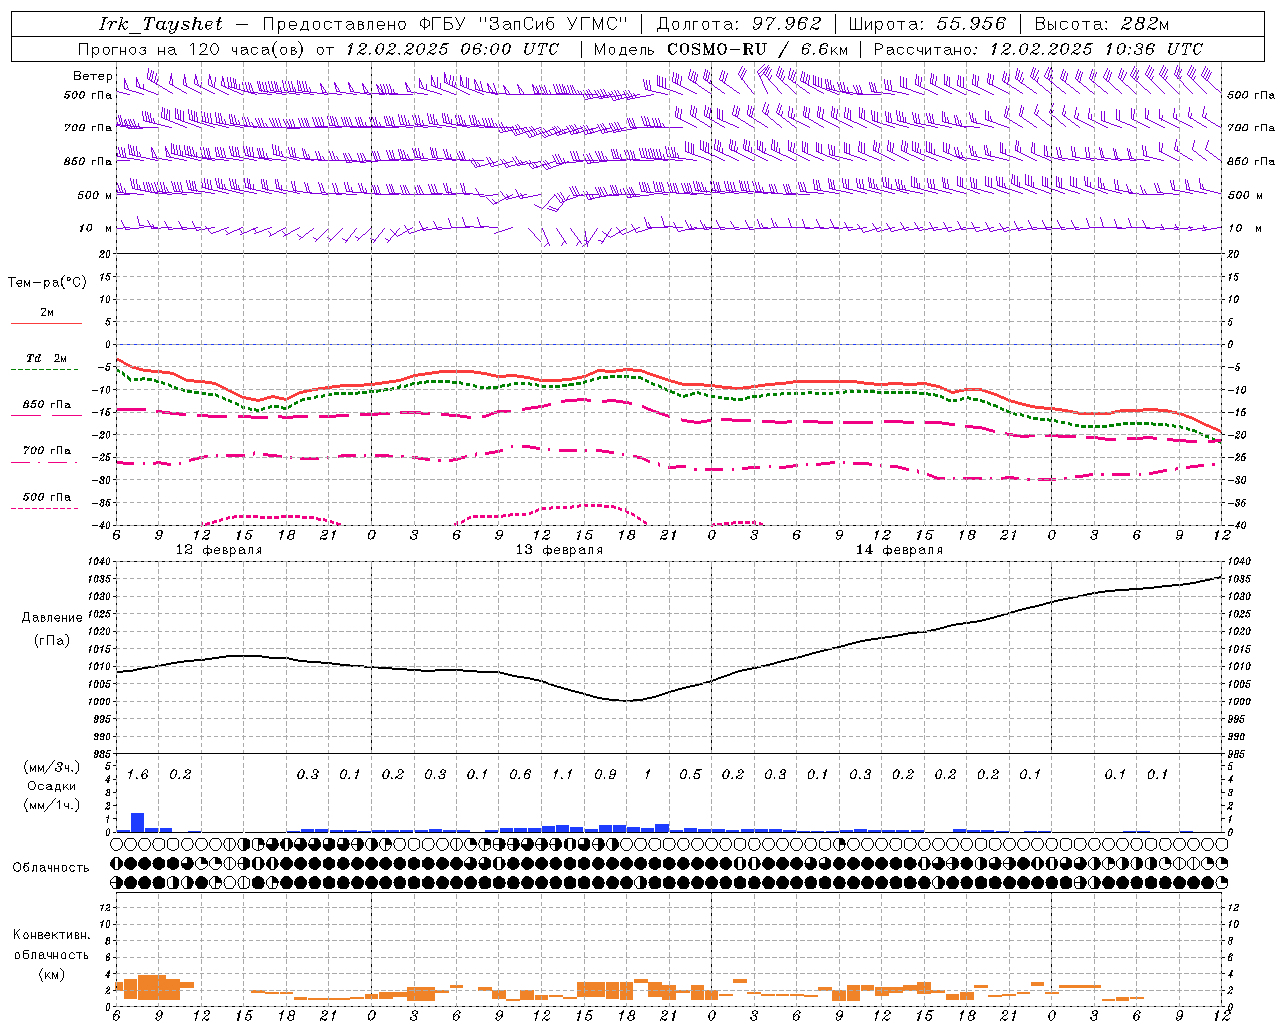This screenshot has width=1280, height=1024.
Task: Click the precipitation value 1.6
Action: tap(137, 775)
